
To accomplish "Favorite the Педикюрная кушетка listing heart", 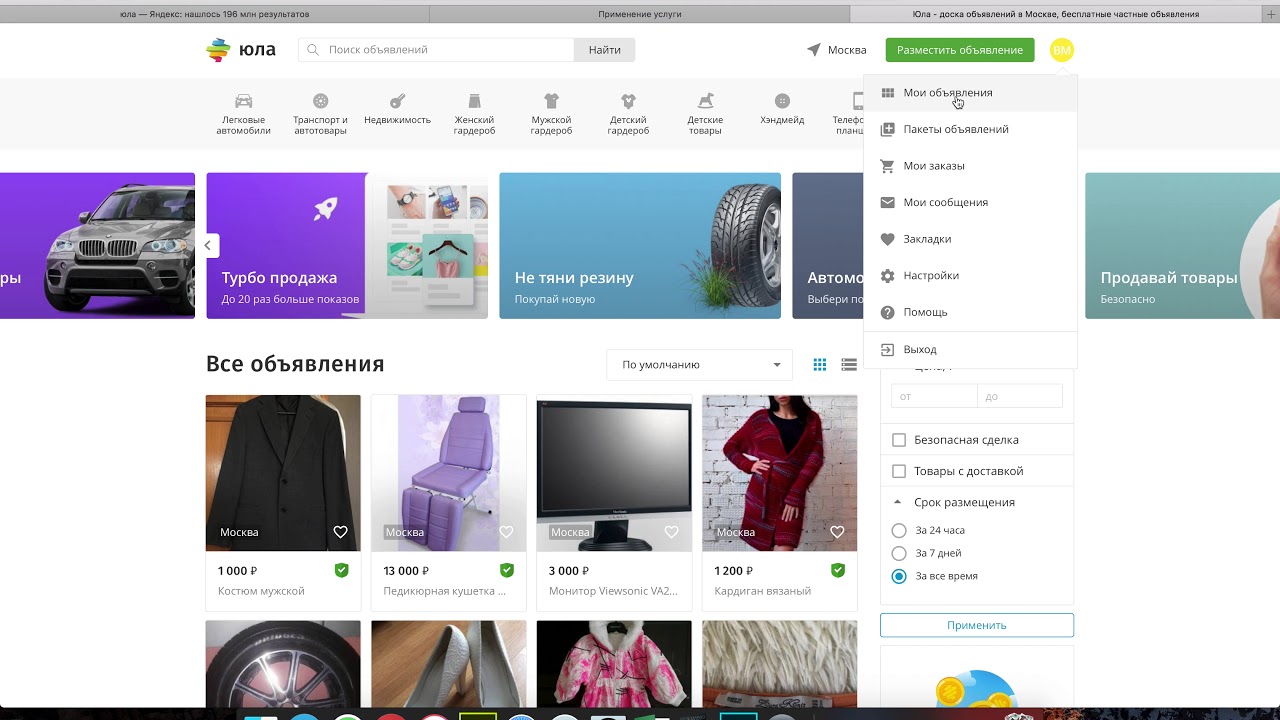I will pyautogui.click(x=506, y=532).
